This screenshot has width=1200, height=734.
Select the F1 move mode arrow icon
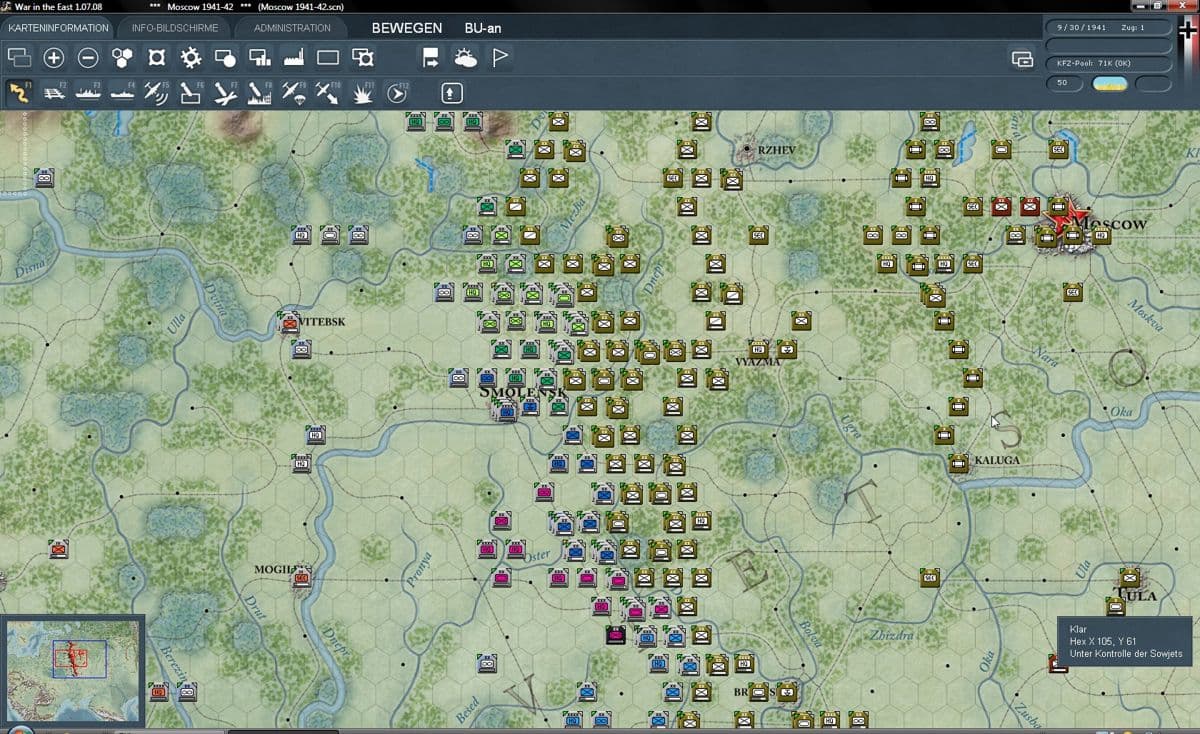coord(20,92)
